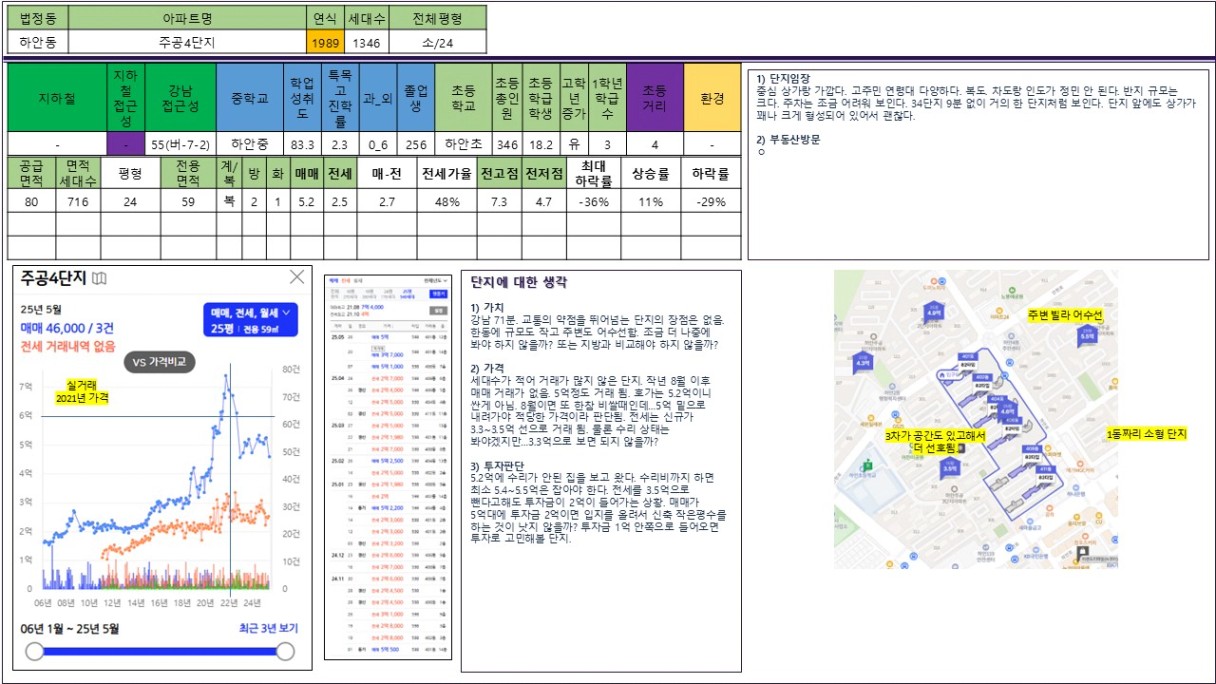The height and width of the screenshot is (684, 1216).
Task: Expand the 전체년도 dropdown in transaction list
Action: tap(435, 281)
